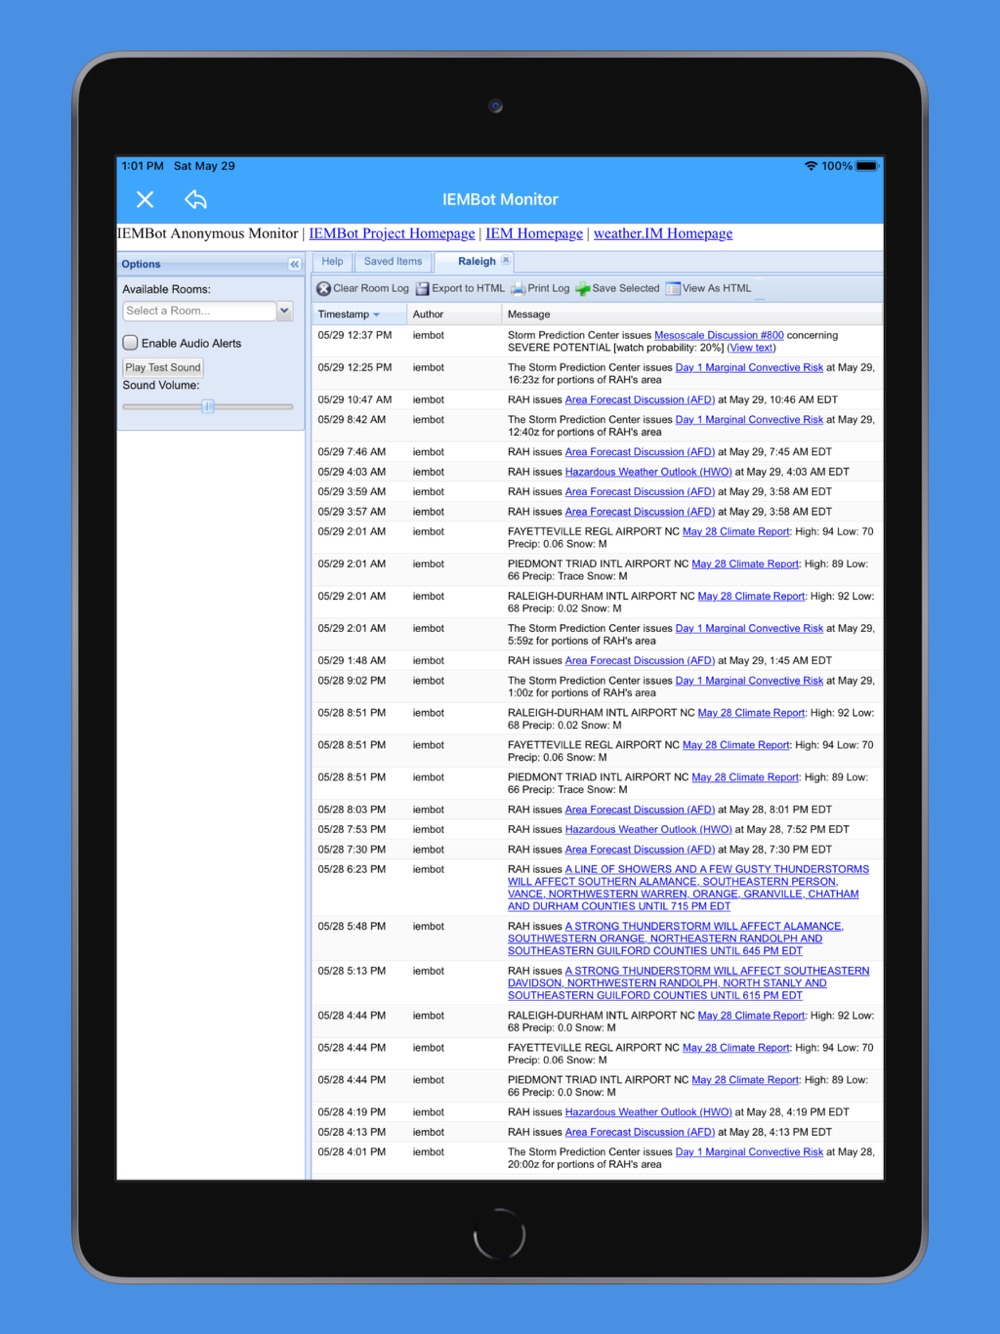
Task: Open weather.IM Homepage link
Action: pyautogui.click(x=663, y=233)
